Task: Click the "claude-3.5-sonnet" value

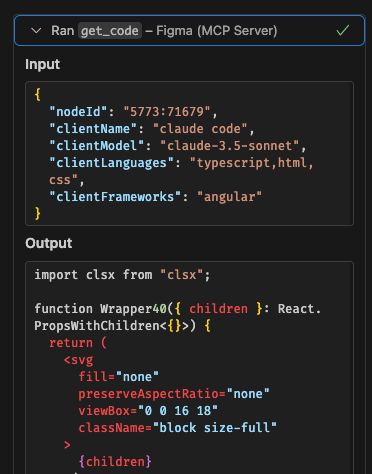Action: (230, 146)
